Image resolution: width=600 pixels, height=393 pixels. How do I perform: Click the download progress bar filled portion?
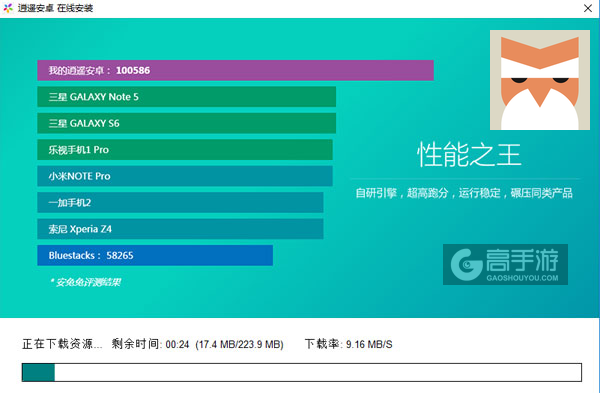[38, 372]
